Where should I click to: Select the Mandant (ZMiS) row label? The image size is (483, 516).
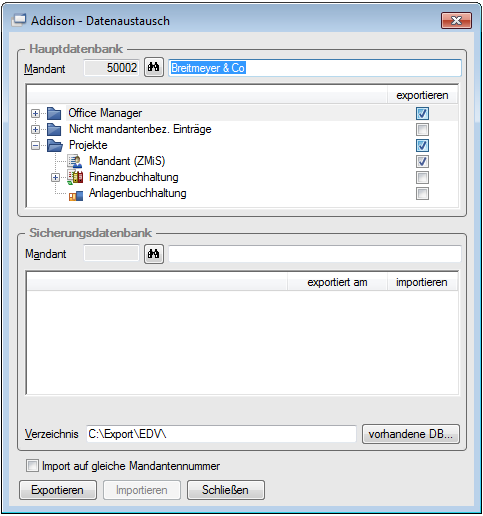pyautogui.click(x=127, y=161)
